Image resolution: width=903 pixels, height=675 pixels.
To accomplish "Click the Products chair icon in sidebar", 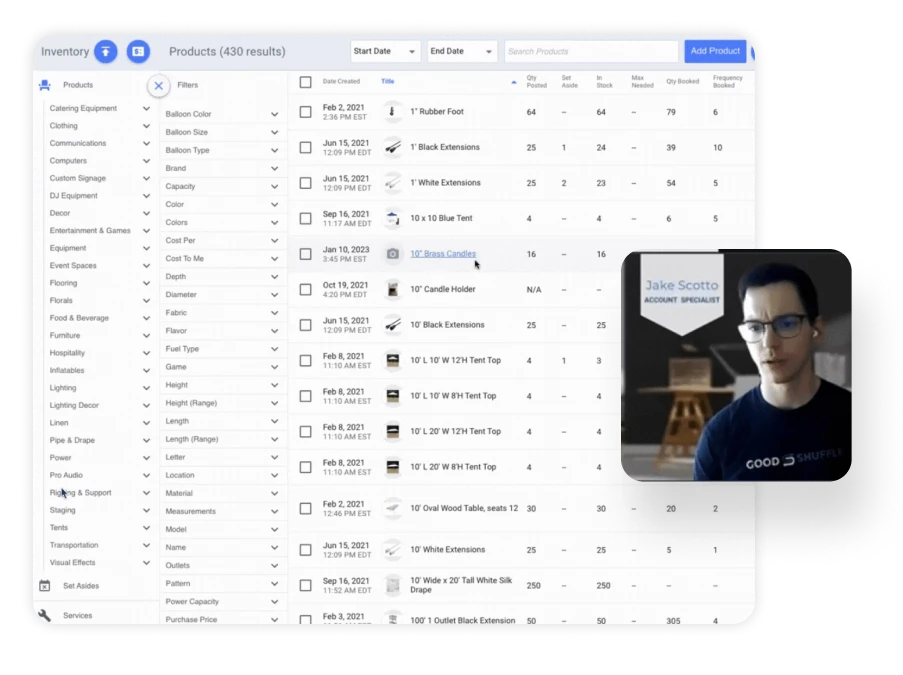I will [44, 85].
